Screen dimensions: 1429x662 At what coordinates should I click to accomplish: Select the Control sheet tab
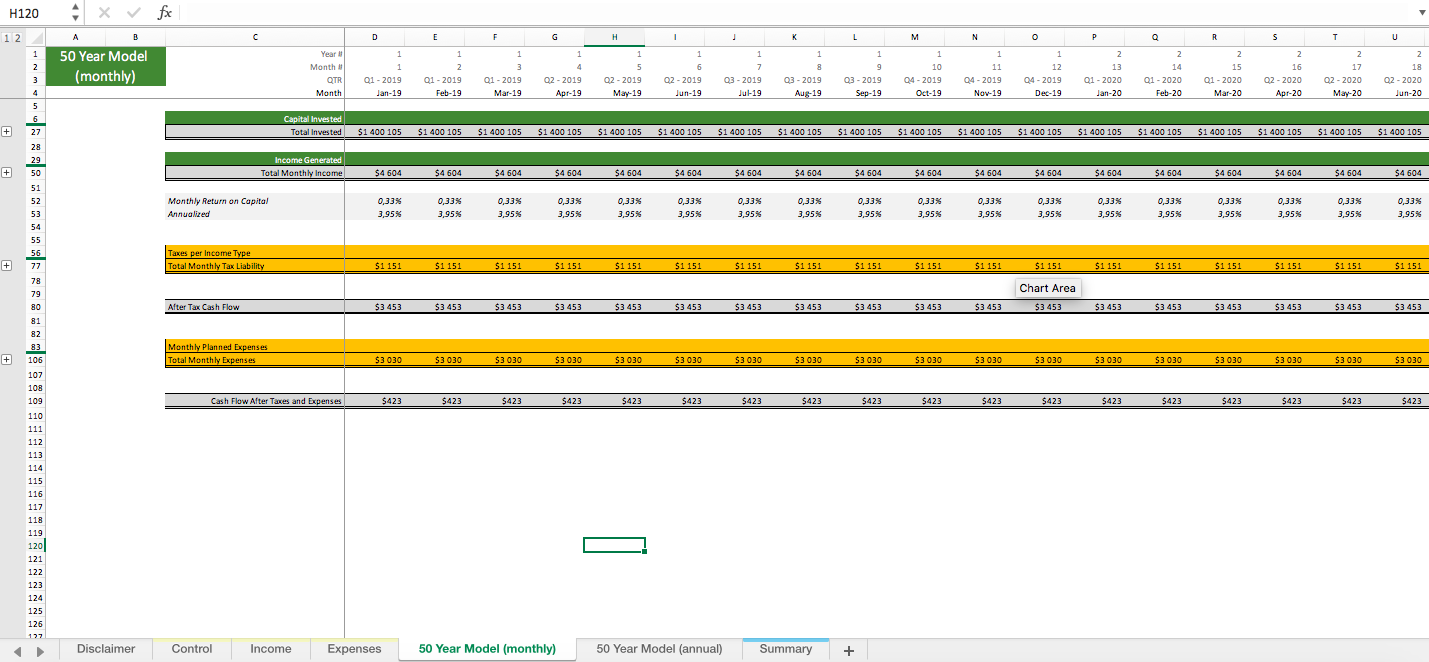point(190,649)
